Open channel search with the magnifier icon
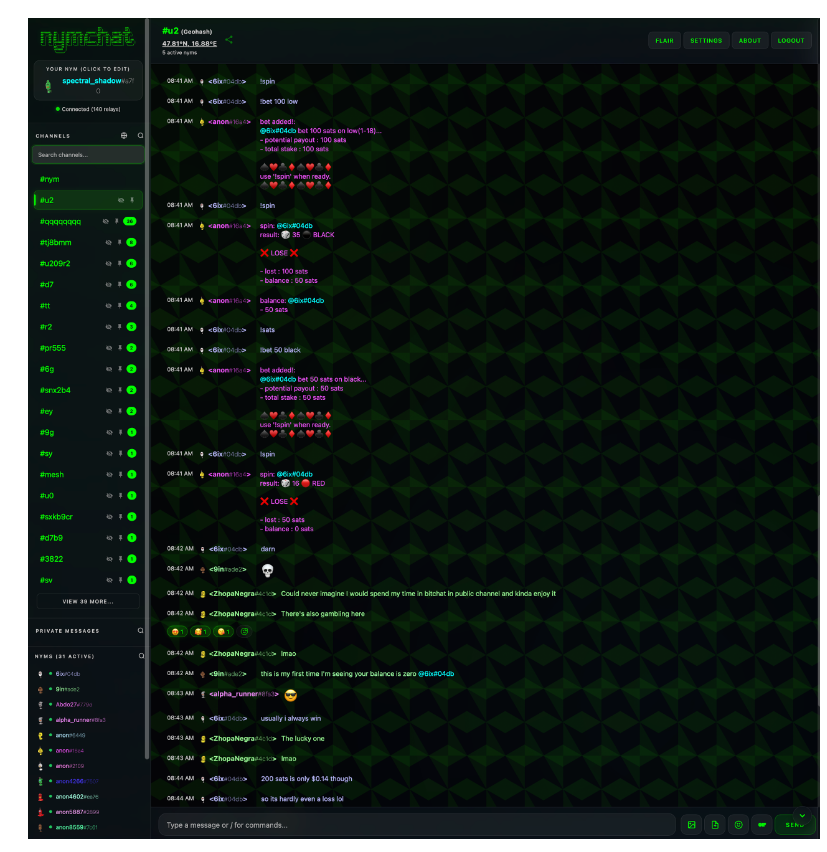 (142, 135)
